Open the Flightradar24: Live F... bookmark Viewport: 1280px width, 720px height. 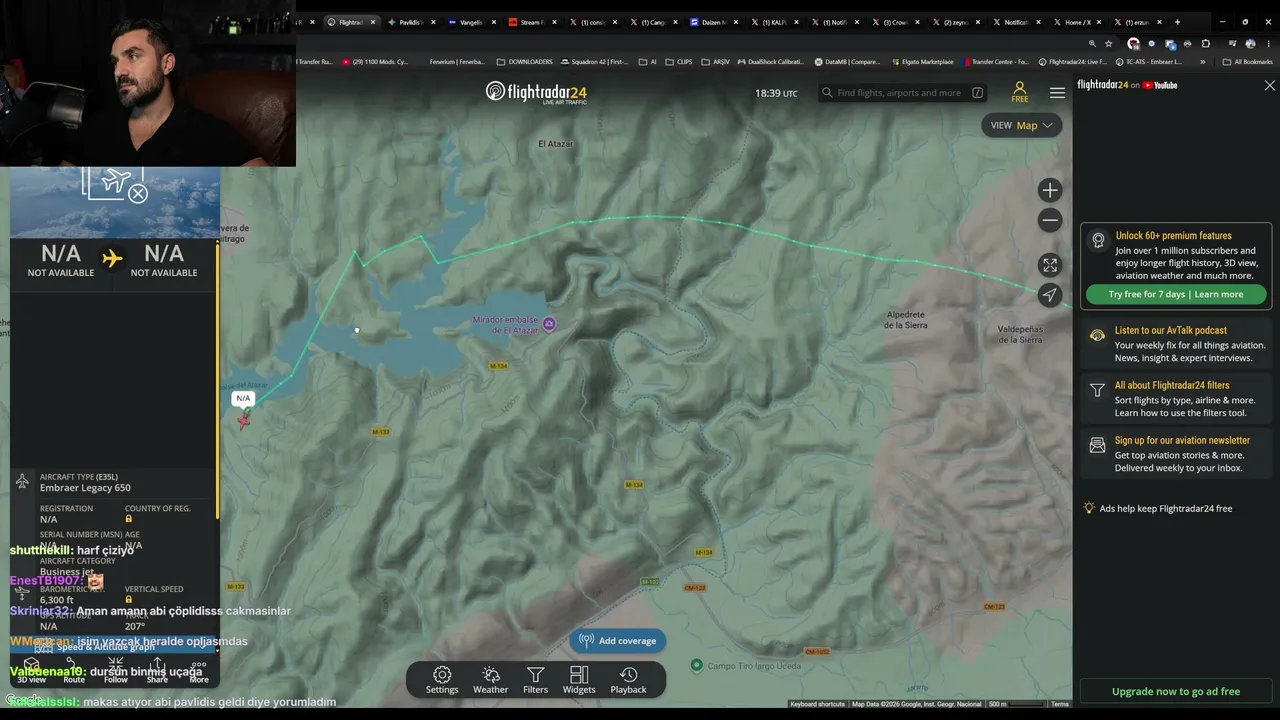[1073, 62]
